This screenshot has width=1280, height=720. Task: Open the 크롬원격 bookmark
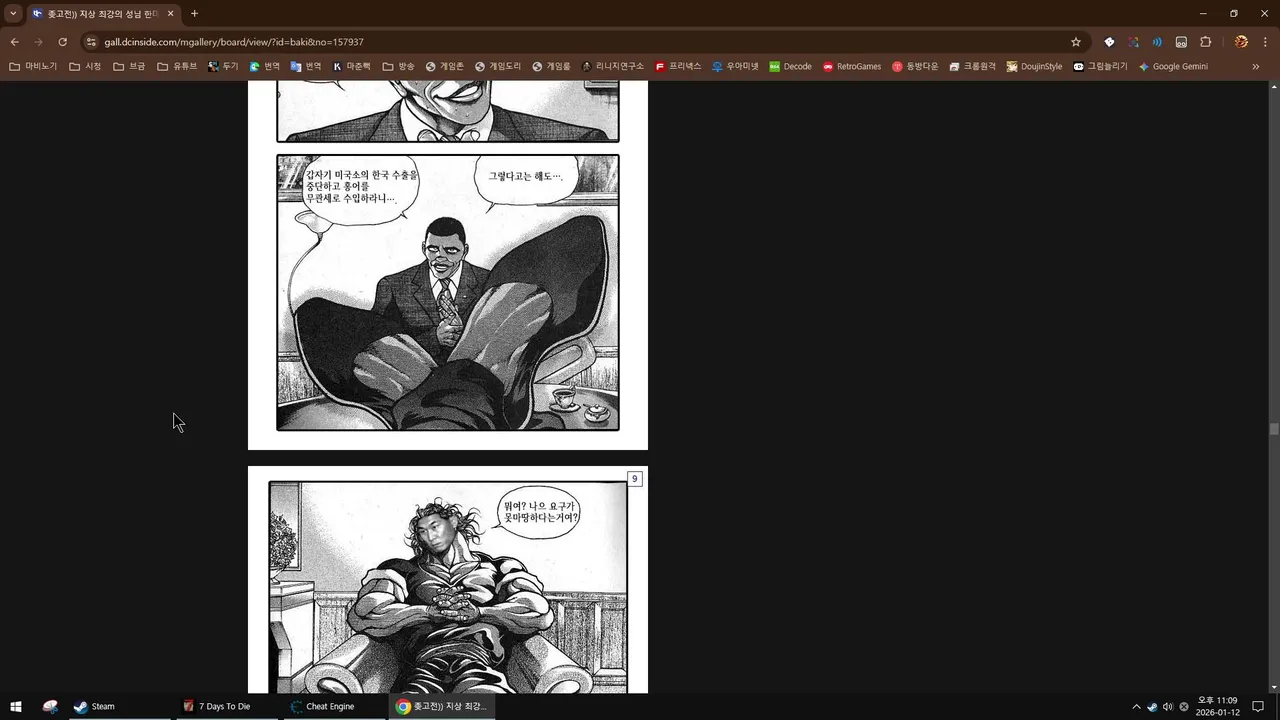(973, 67)
